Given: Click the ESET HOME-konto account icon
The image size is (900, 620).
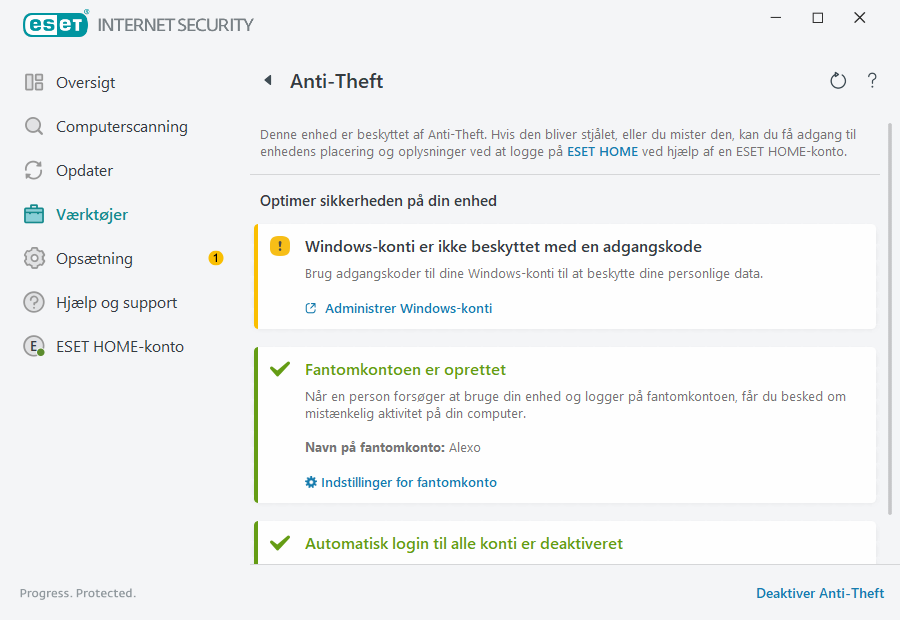Looking at the screenshot, I should coord(34,346).
